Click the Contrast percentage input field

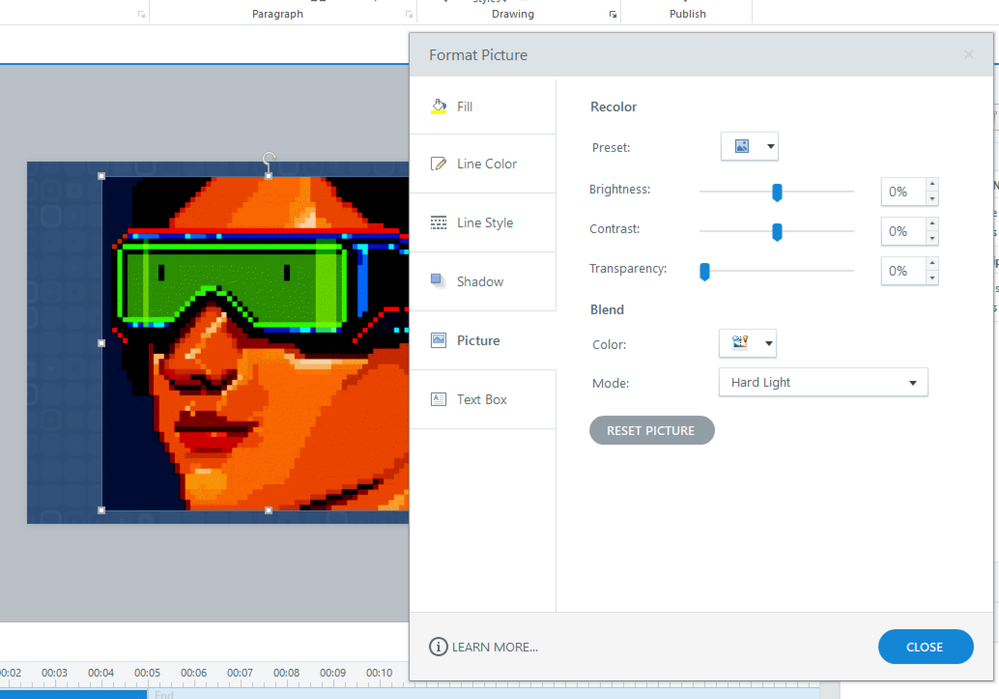click(x=901, y=231)
